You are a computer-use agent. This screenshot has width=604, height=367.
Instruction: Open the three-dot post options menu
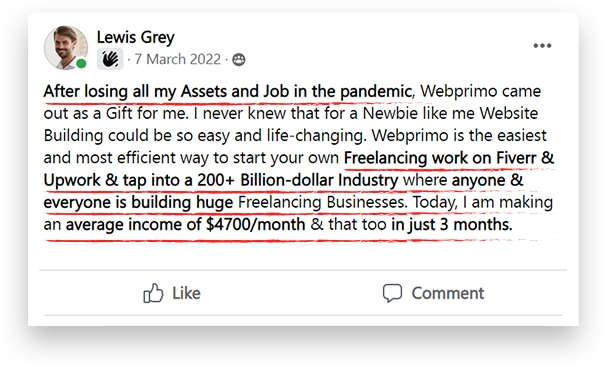click(x=542, y=45)
